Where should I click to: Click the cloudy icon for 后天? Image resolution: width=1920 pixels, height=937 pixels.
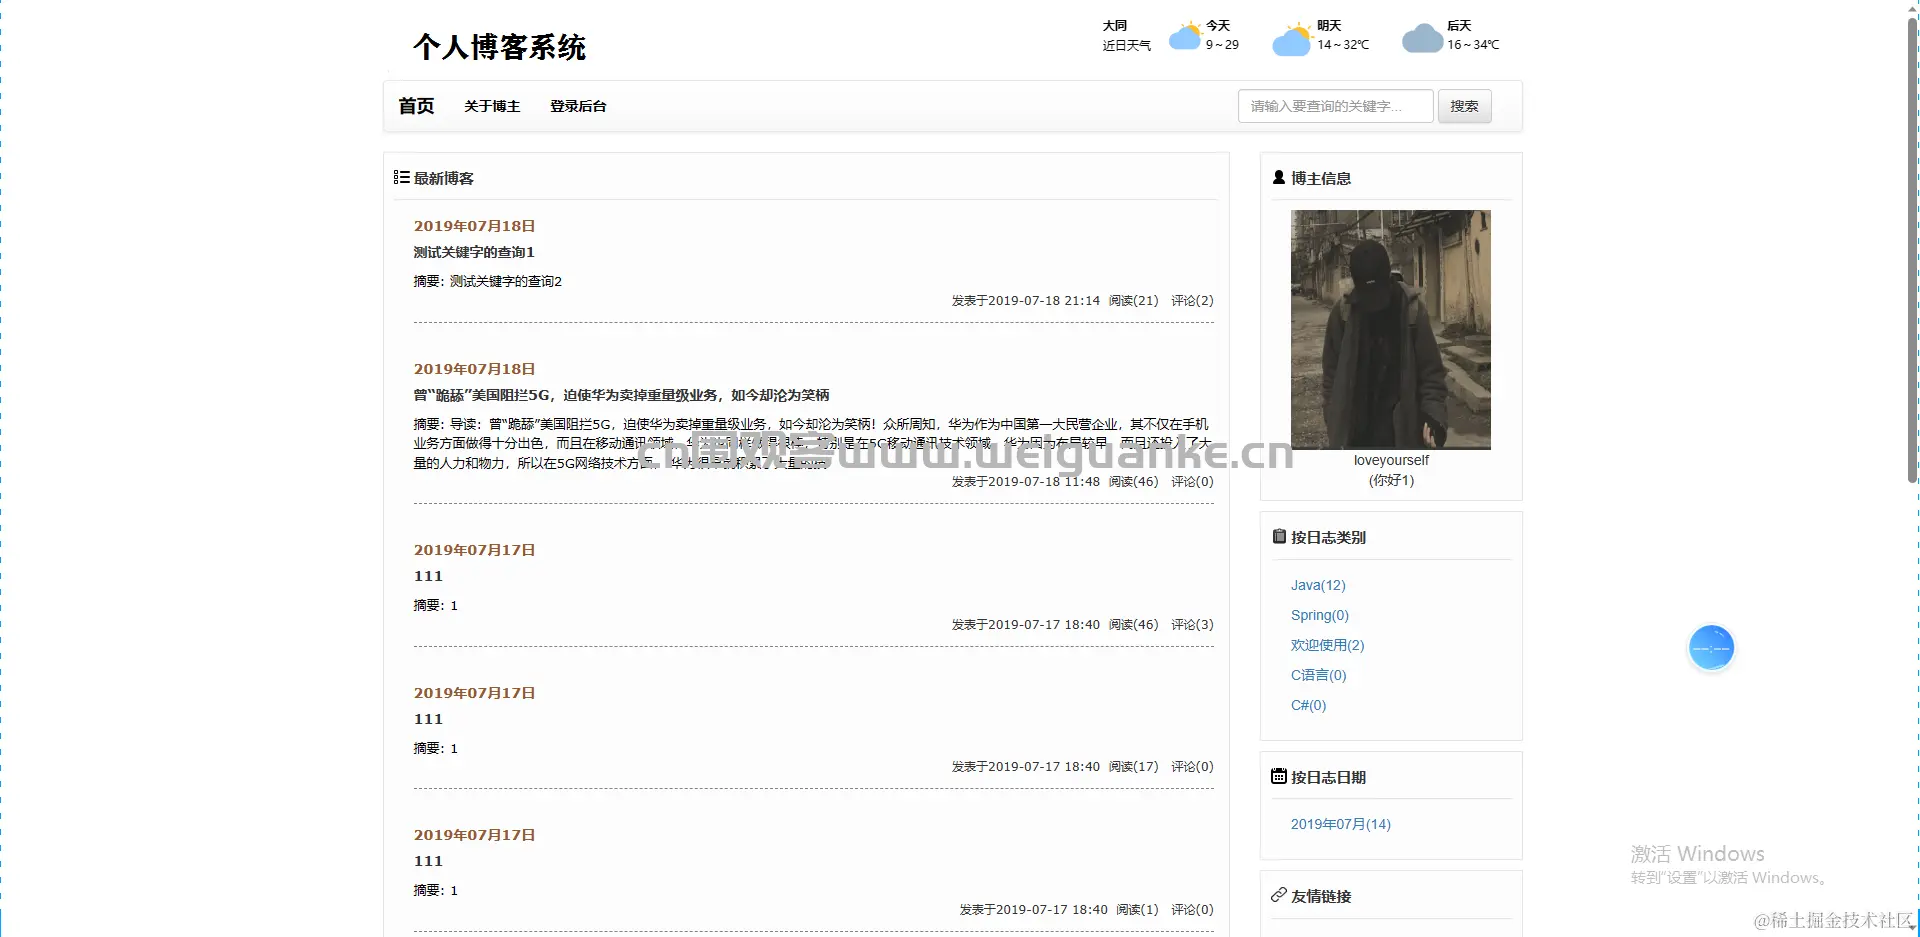point(1422,38)
